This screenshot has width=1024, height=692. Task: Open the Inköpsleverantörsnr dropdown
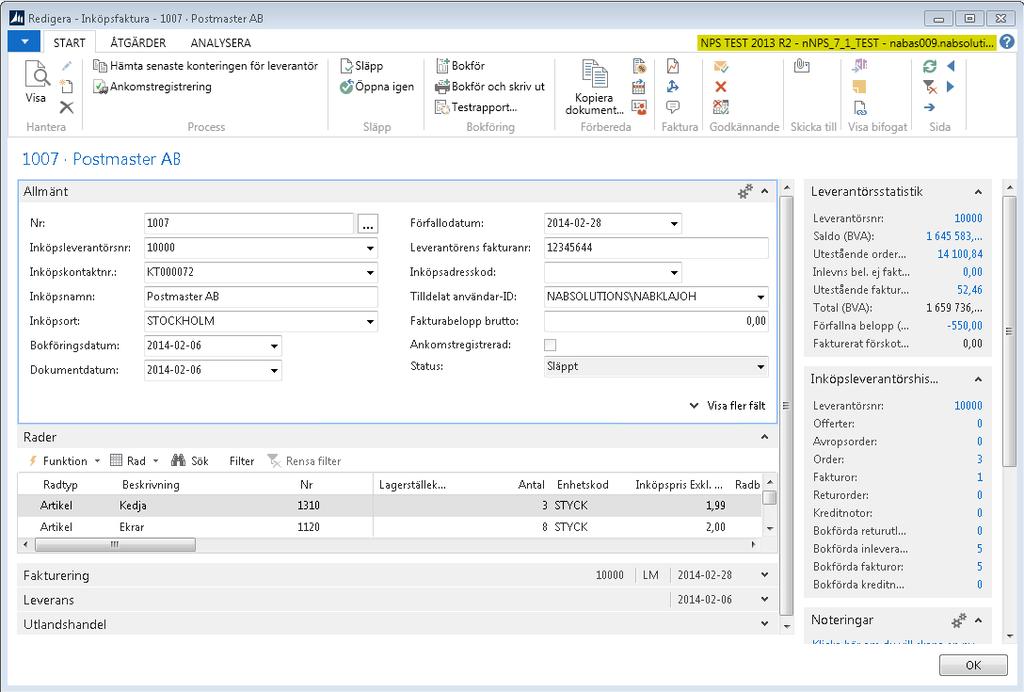[x=370, y=248]
